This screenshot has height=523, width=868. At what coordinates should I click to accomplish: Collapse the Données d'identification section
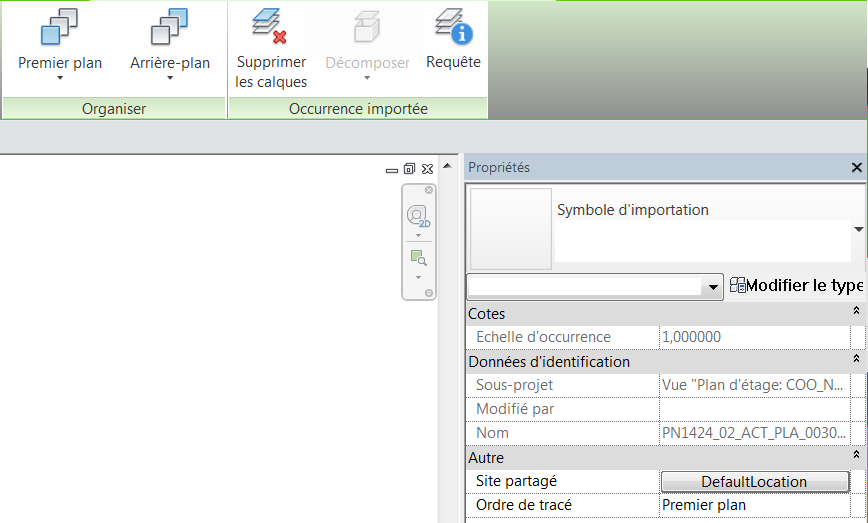pyautogui.click(x=856, y=361)
